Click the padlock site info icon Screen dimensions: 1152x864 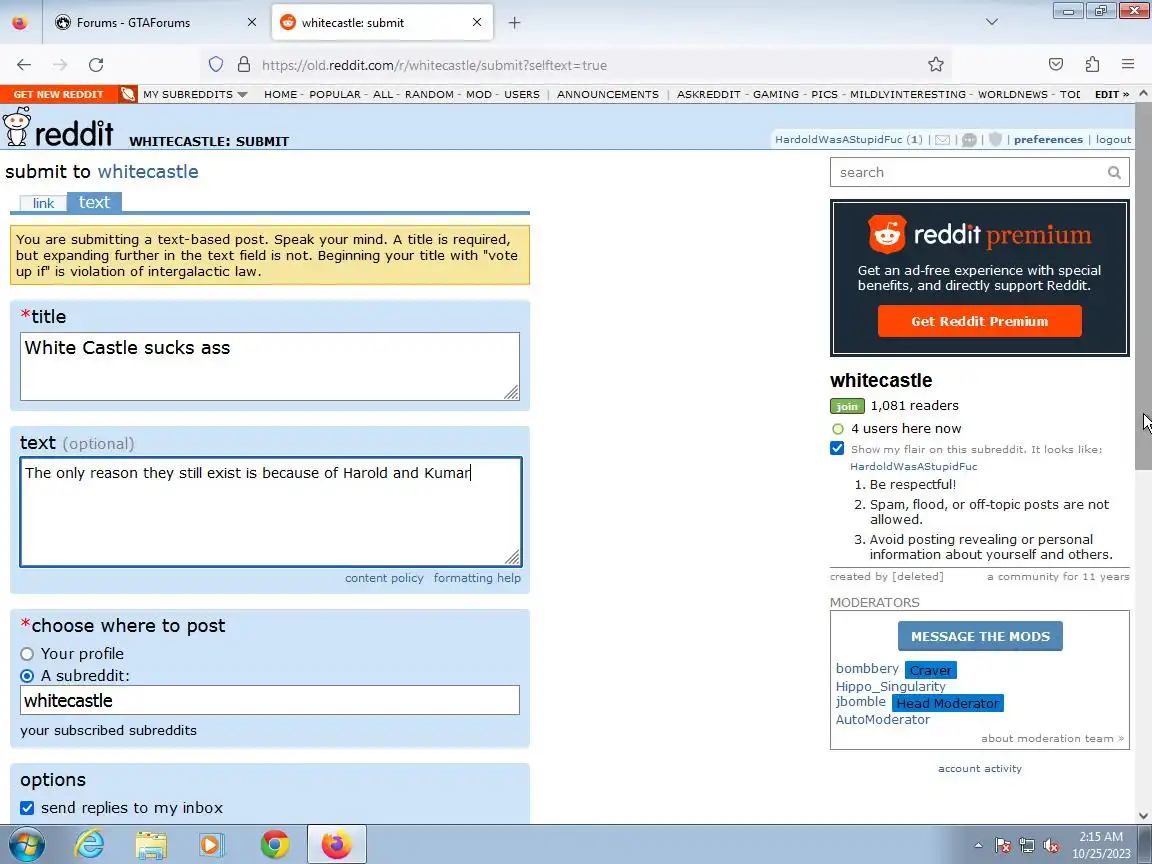click(244, 65)
